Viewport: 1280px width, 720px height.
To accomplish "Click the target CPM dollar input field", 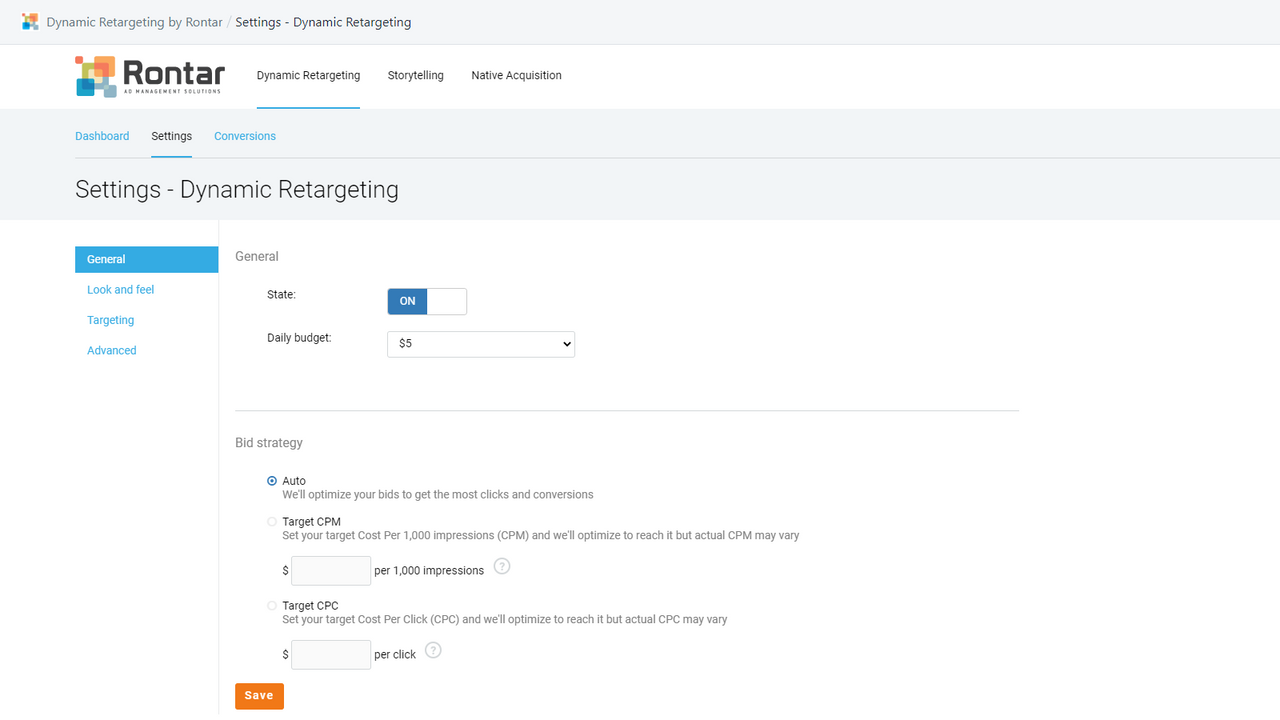I will point(330,570).
